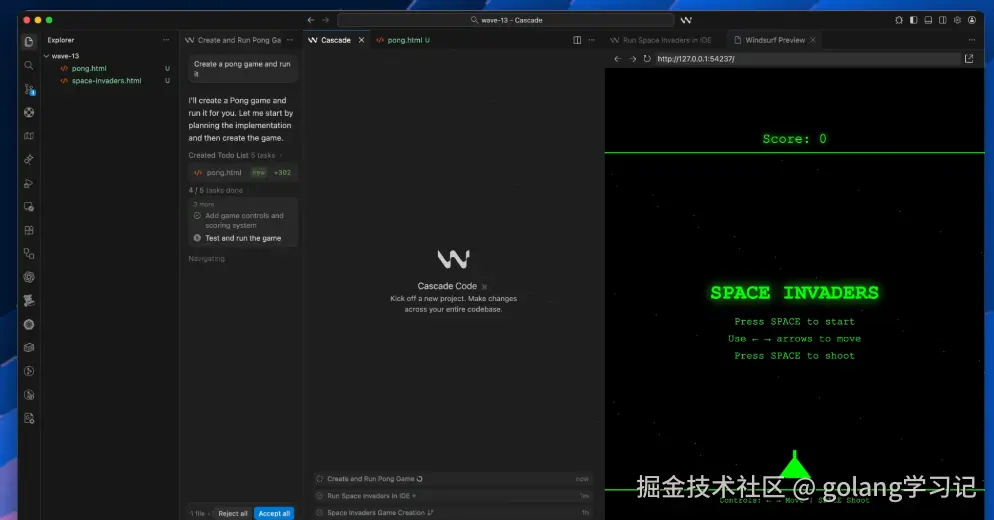
Task: Reload the Windsurf Preview page
Action: [x=647, y=58]
